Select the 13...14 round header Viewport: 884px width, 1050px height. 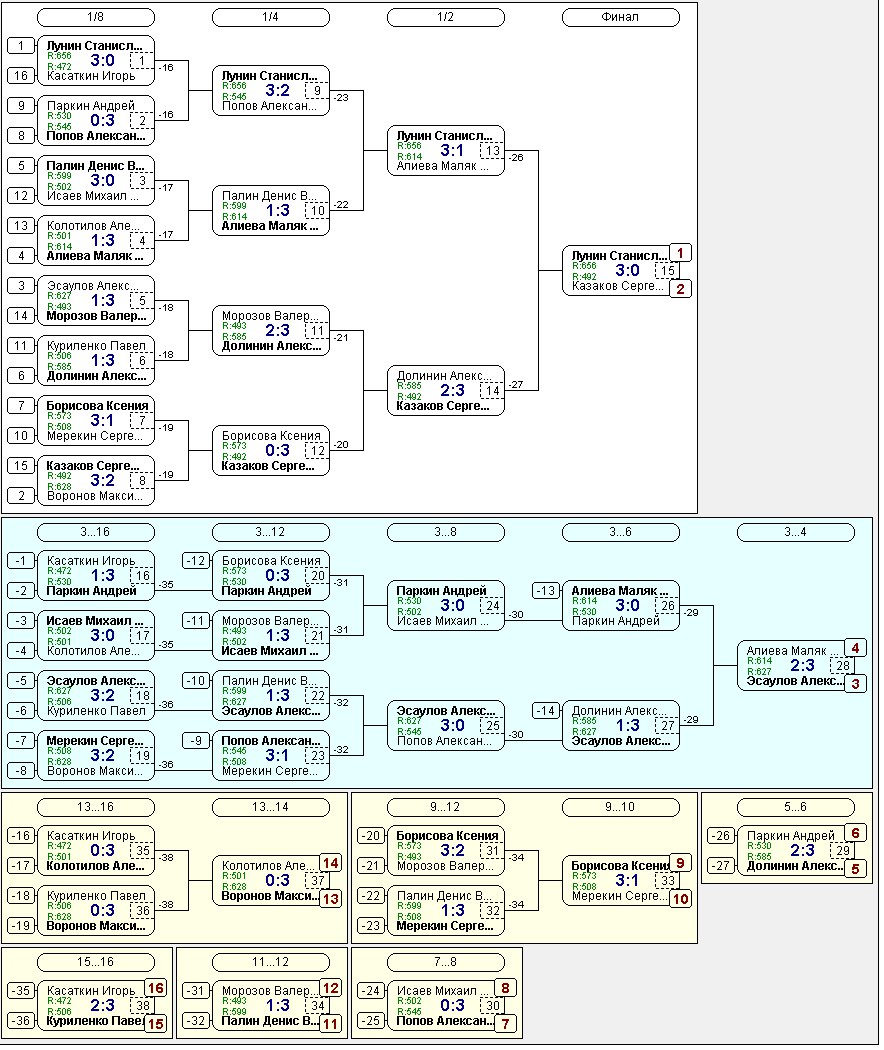tap(271, 808)
